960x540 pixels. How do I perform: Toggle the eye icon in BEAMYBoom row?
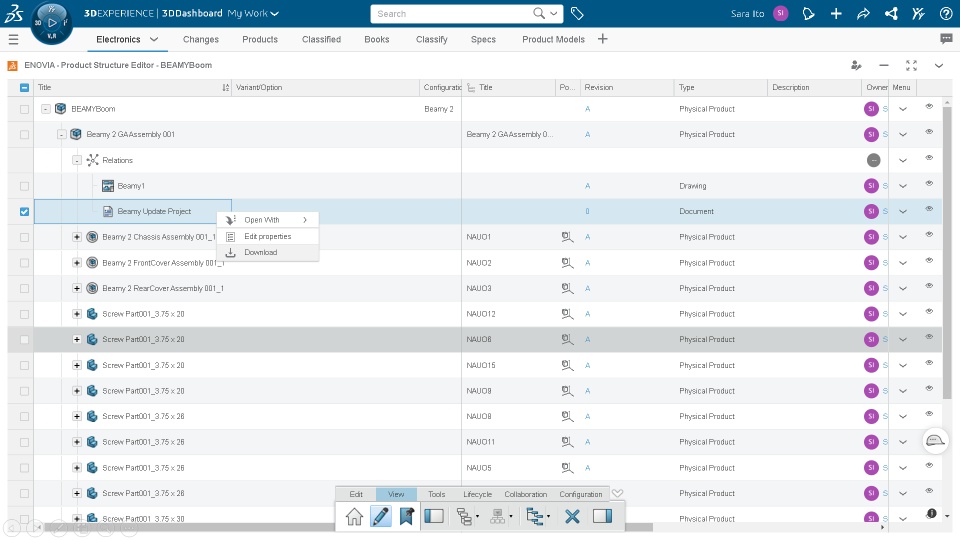pyautogui.click(x=929, y=107)
